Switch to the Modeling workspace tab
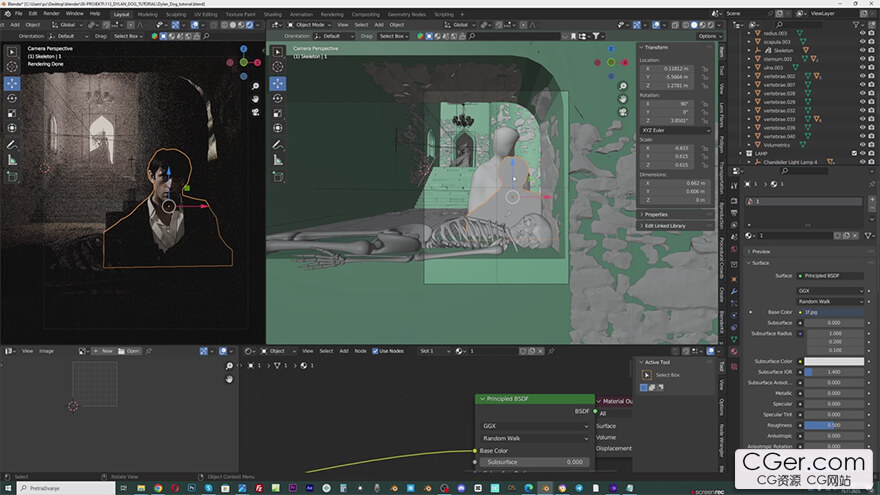The image size is (880, 495). pos(147,14)
